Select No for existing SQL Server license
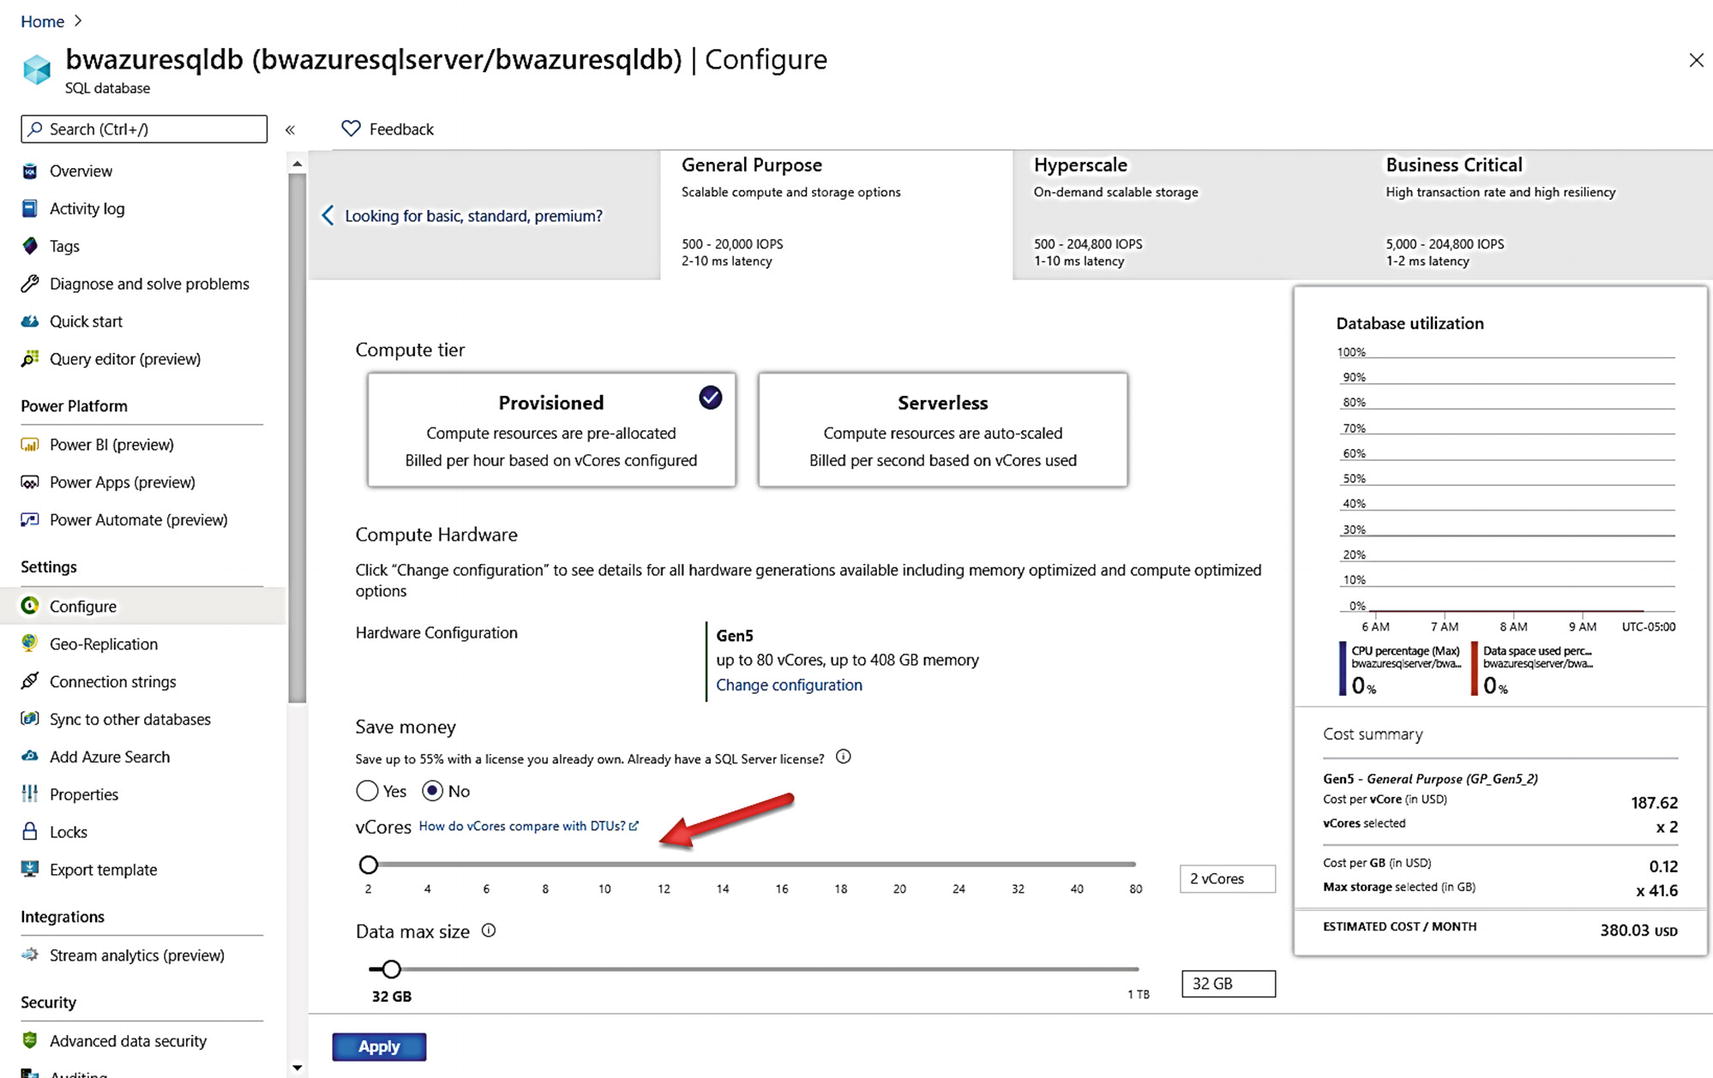Viewport: 1713px width, 1078px height. (432, 791)
